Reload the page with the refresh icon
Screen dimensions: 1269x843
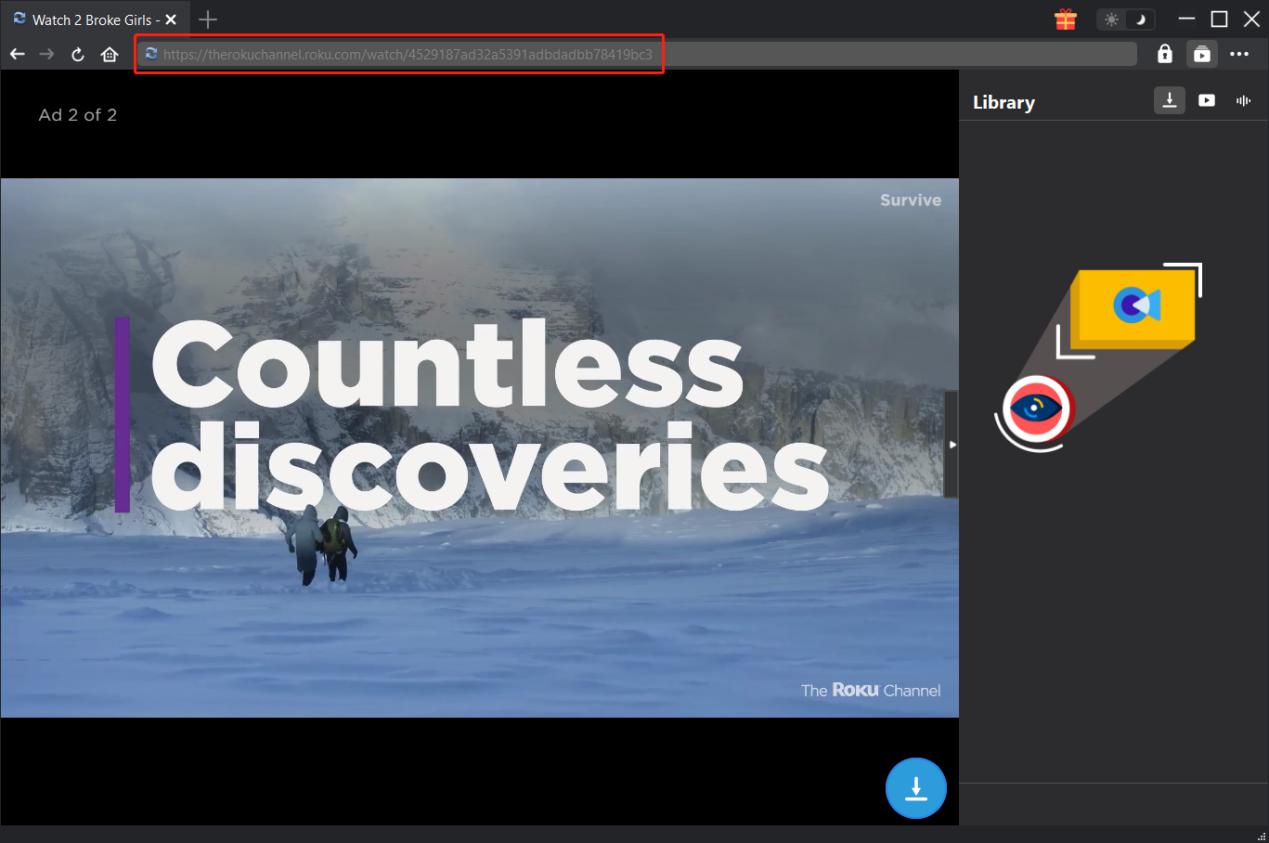coord(78,54)
